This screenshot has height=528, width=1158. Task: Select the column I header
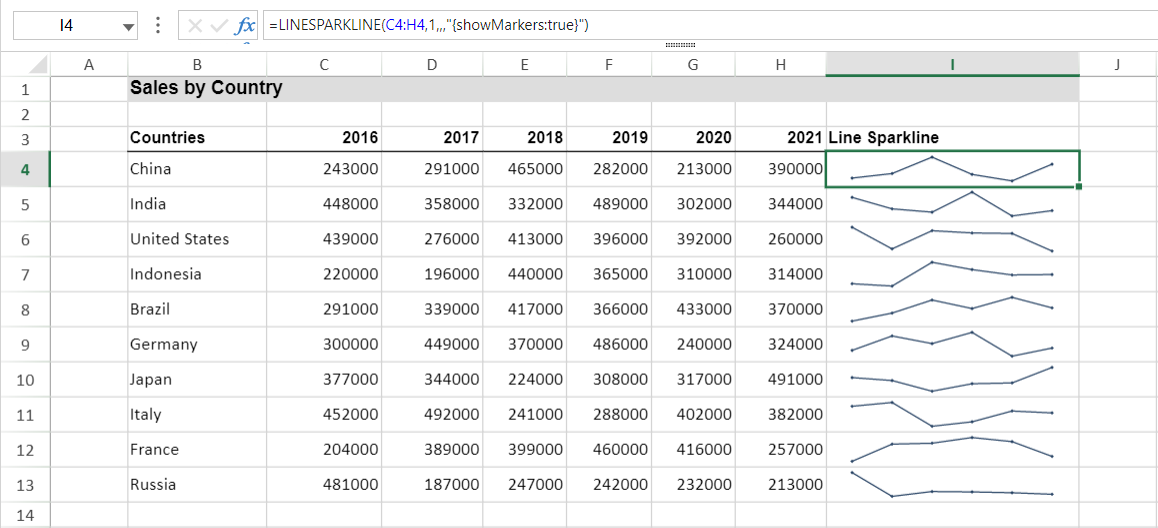952,65
